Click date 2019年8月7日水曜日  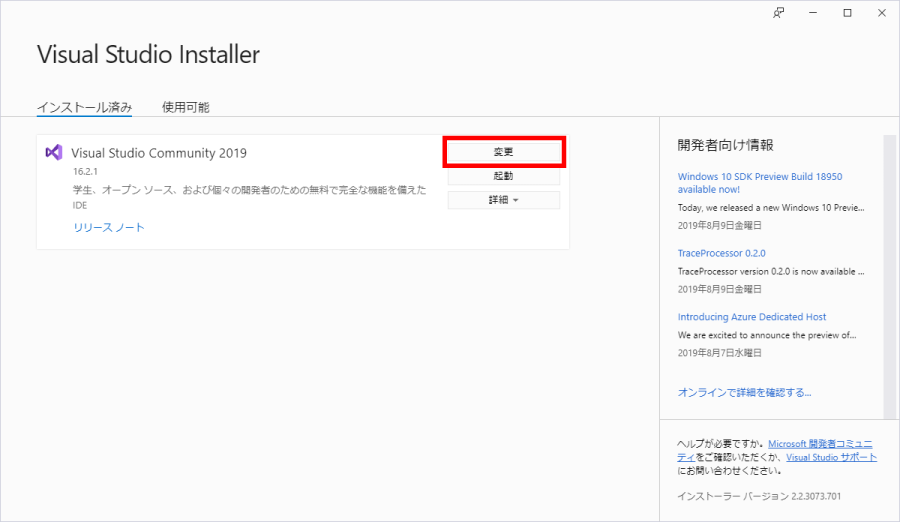pos(720,353)
